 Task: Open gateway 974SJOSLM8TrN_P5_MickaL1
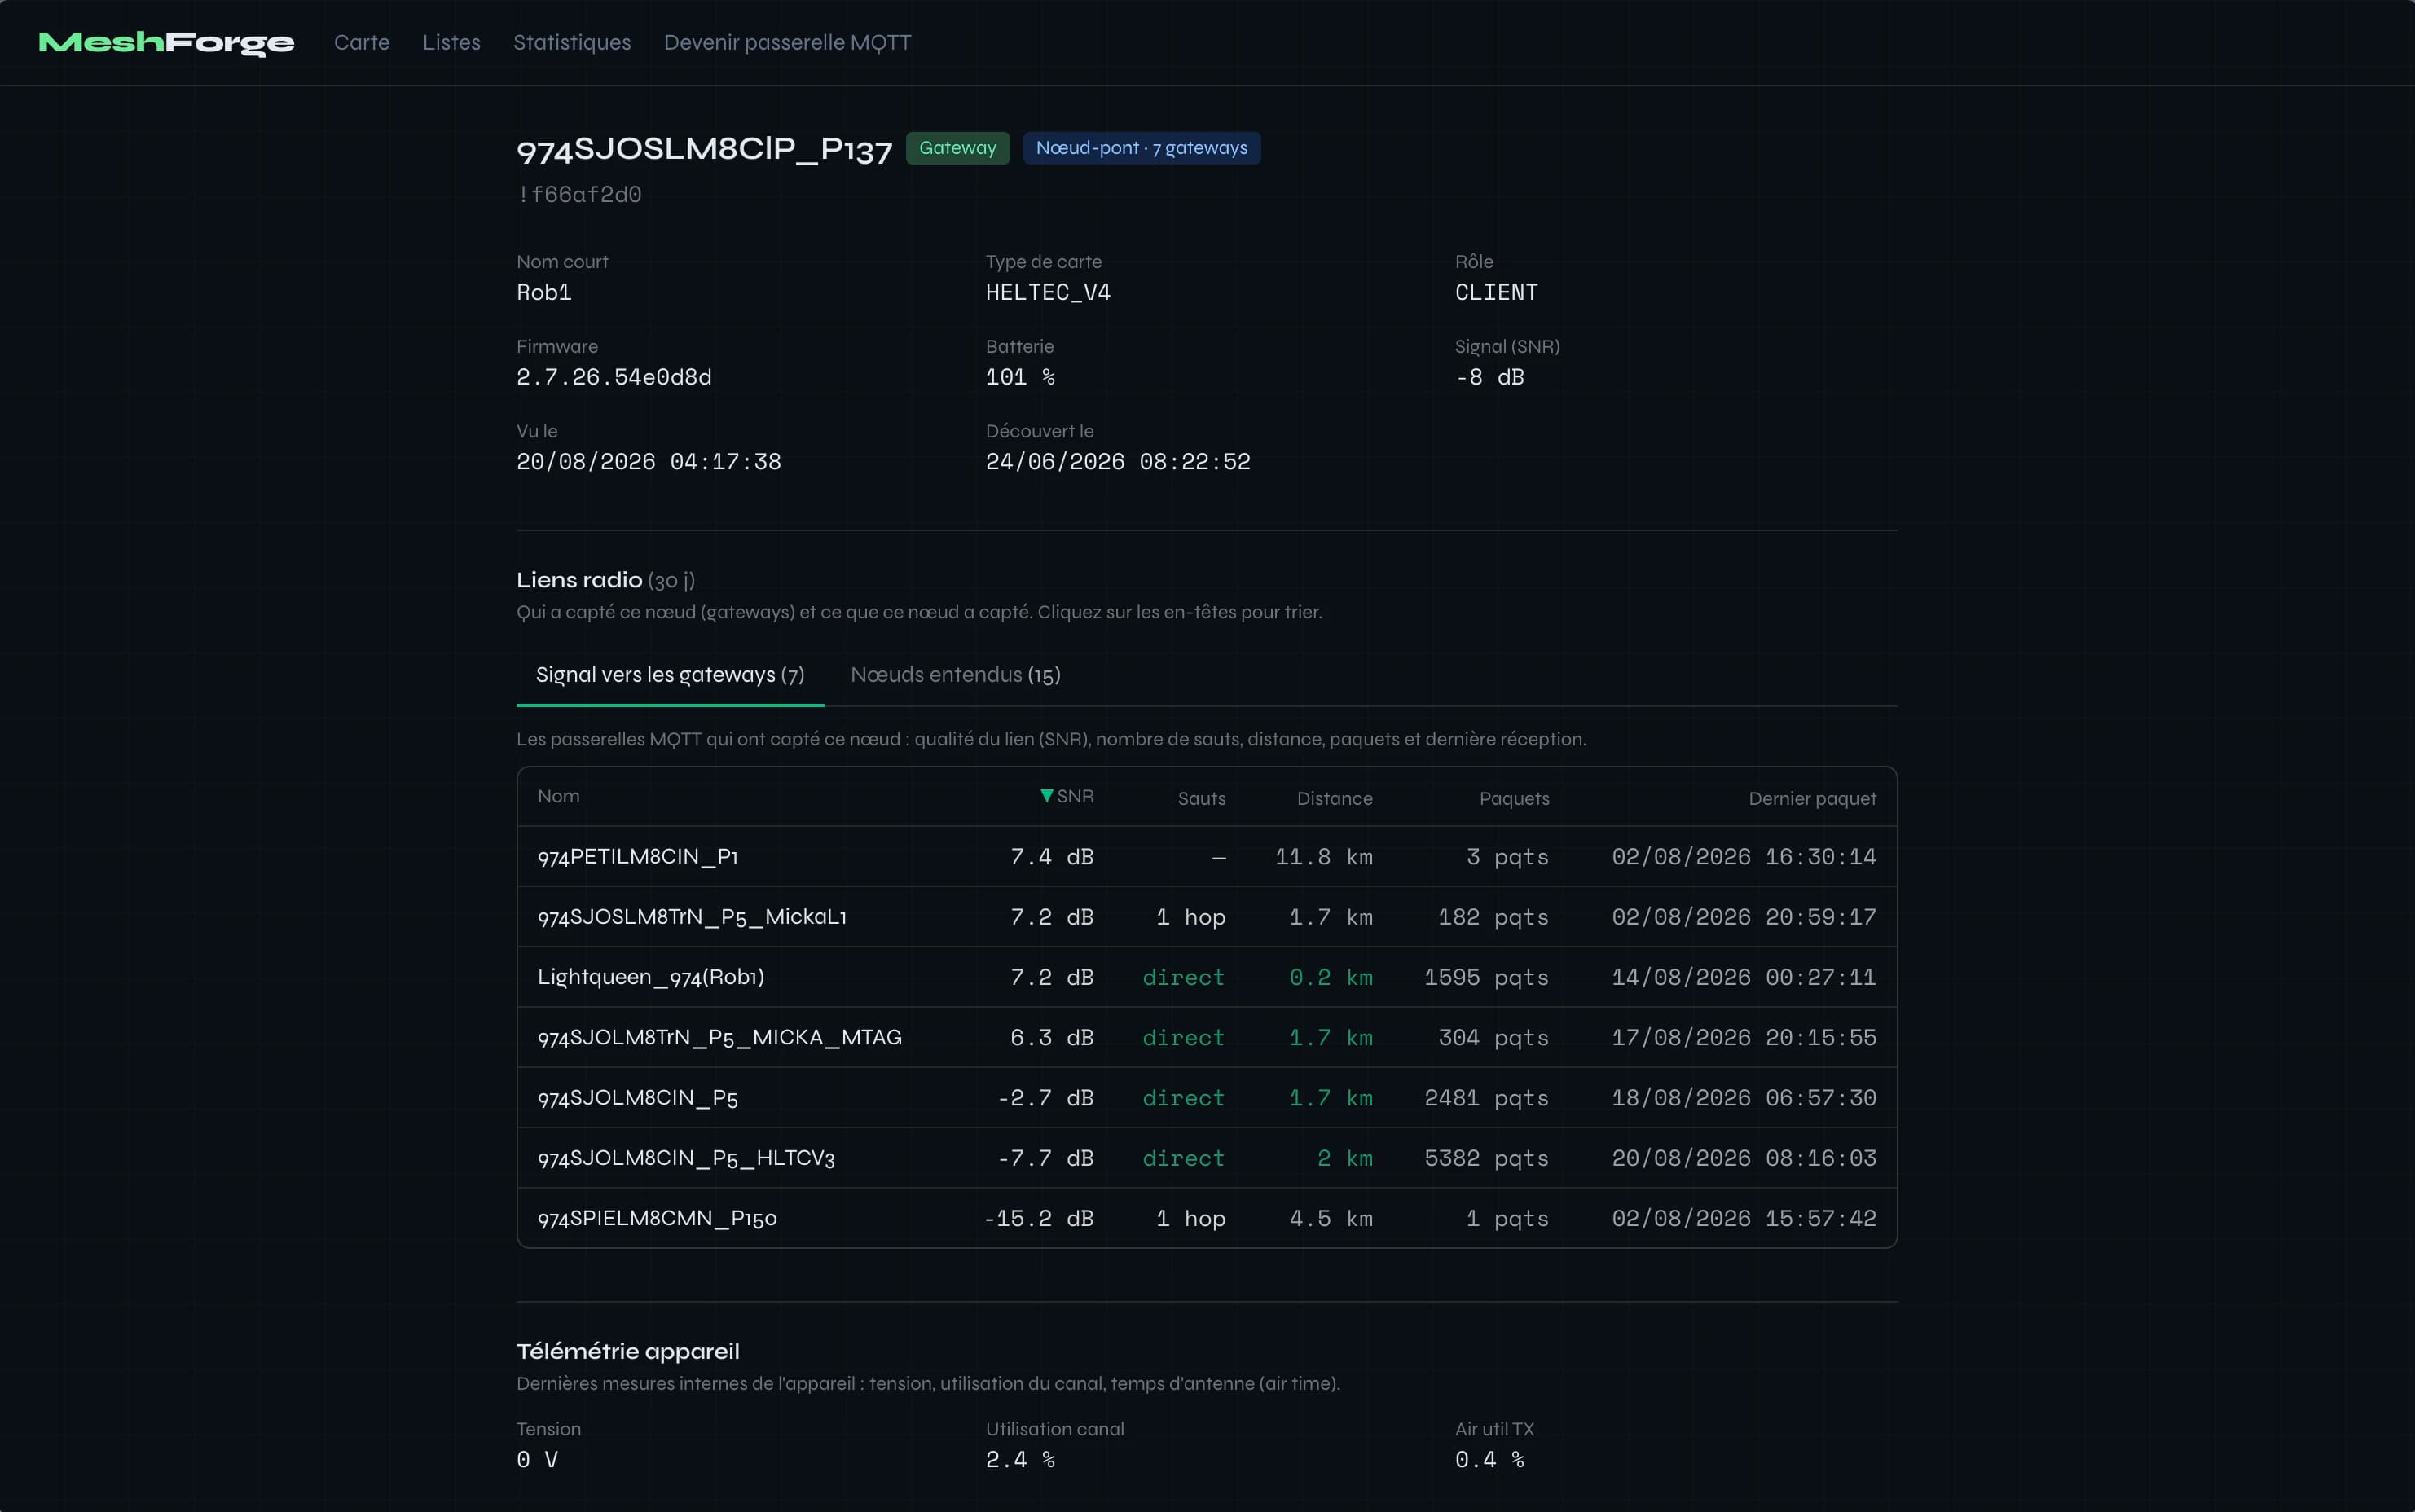pos(692,917)
